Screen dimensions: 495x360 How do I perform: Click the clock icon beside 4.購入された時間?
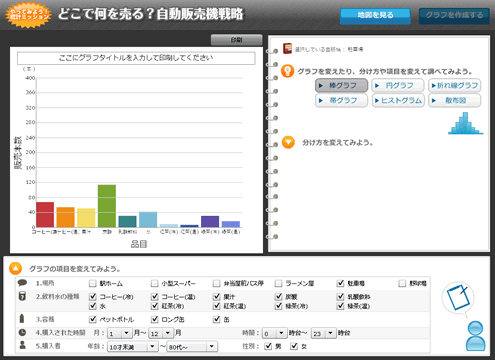point(22,332)
